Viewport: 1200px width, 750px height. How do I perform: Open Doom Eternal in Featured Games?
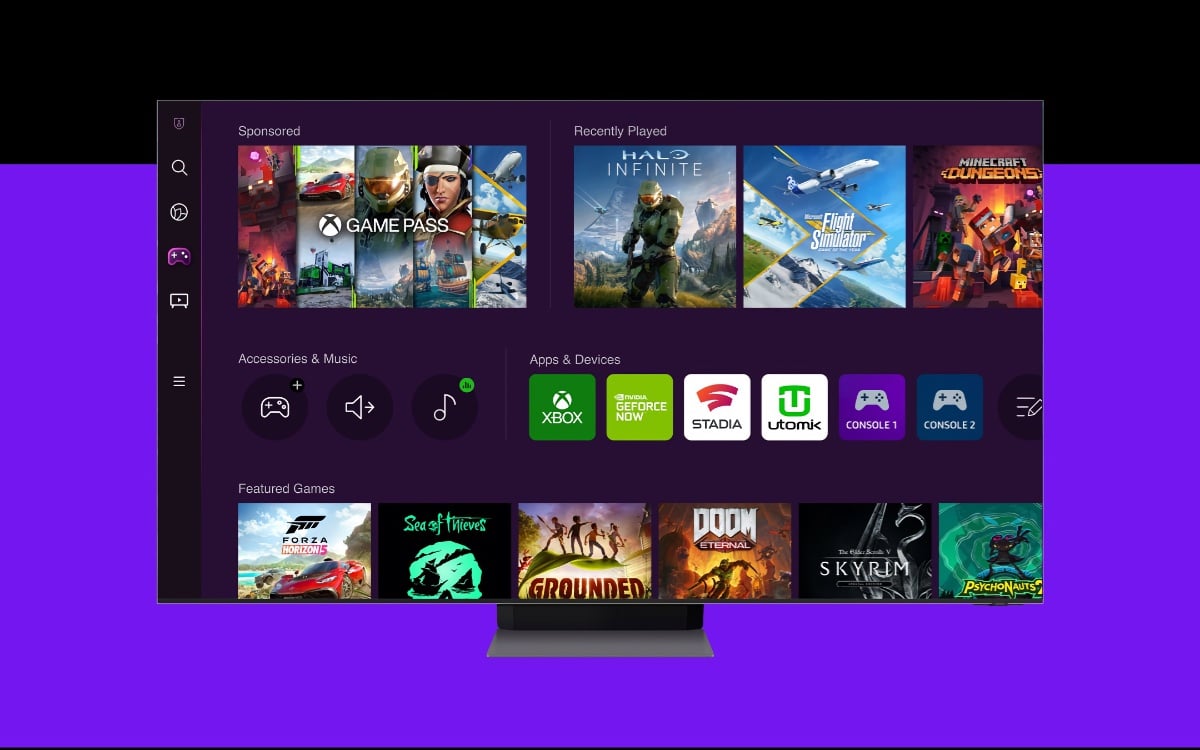[x=725, y=551]
